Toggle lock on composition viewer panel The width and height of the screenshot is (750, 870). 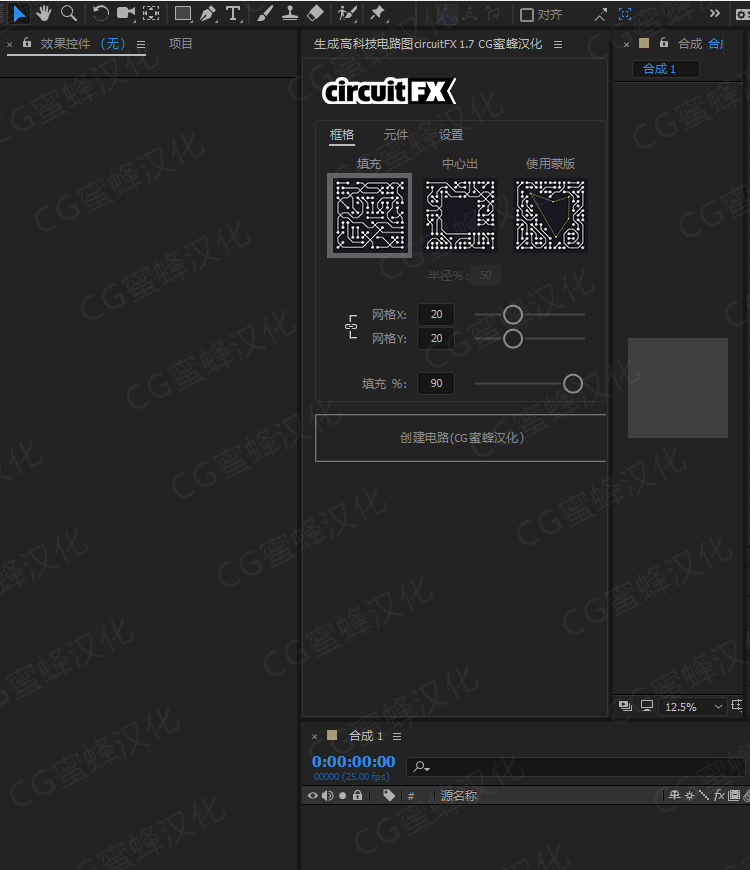[x=663, y=43]
